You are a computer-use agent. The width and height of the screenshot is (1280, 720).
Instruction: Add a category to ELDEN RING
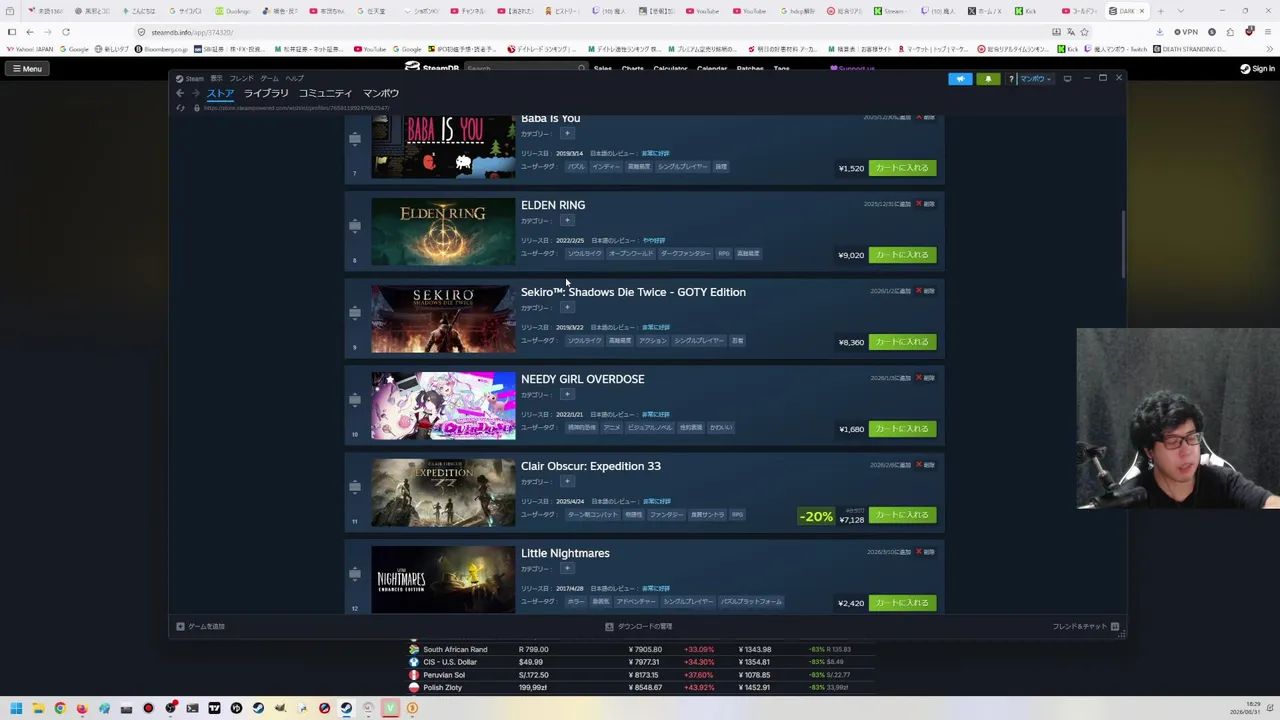point(566,221)
